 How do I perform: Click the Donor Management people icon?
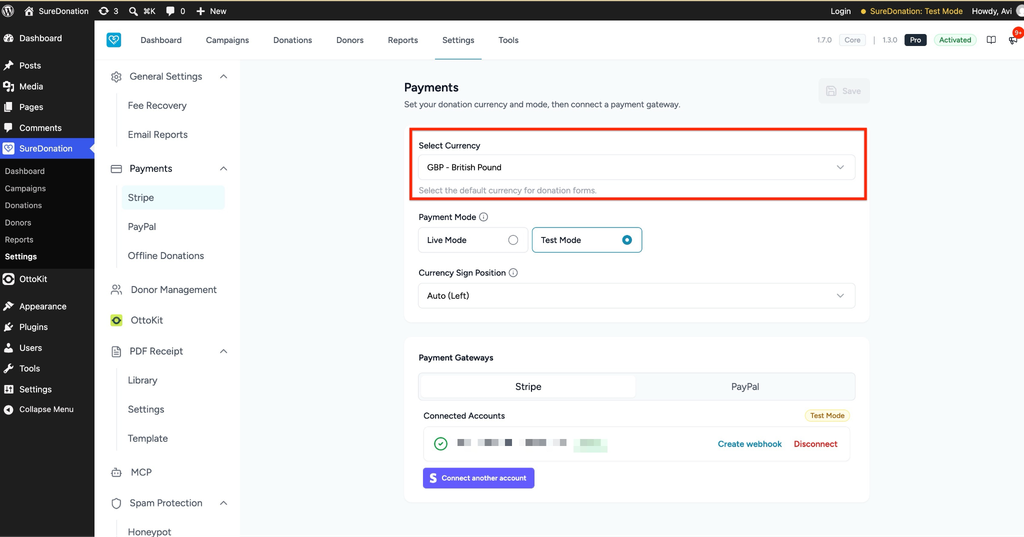pos(116,290)
